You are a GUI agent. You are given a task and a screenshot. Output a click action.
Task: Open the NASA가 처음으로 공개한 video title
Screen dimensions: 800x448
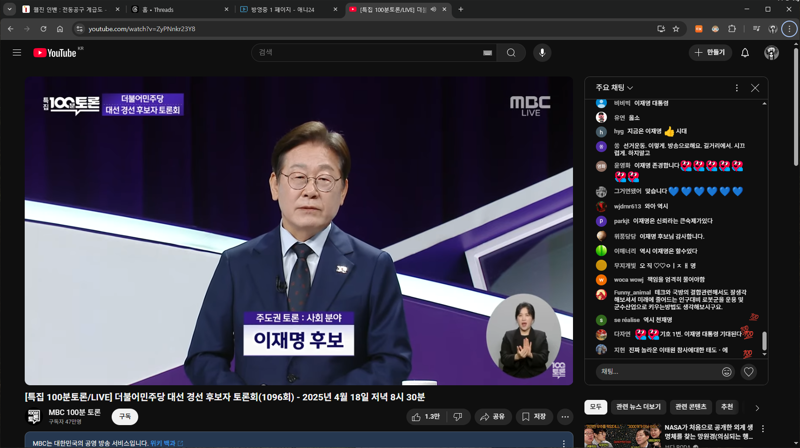pos(709,432)
